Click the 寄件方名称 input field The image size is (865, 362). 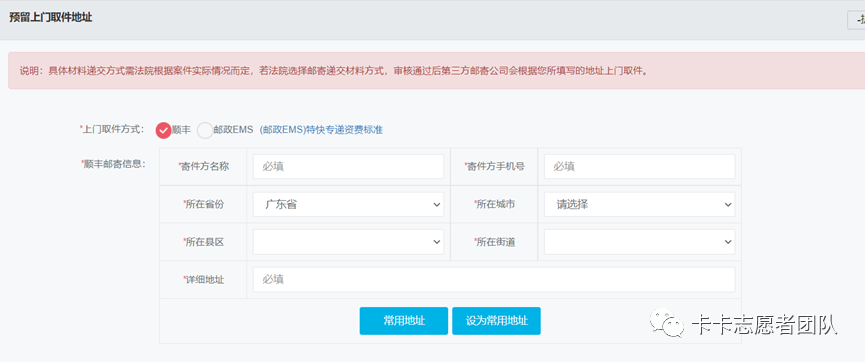(348, 167)
